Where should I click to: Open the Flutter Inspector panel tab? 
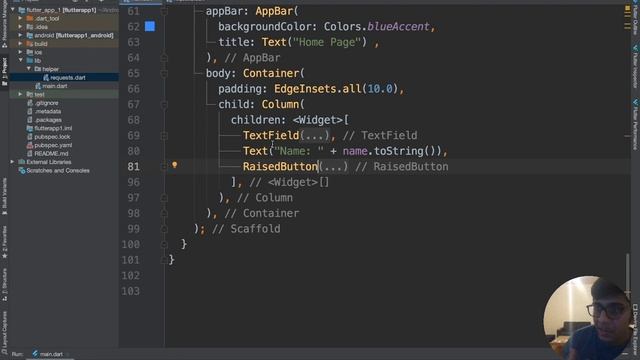click(636, 66)
